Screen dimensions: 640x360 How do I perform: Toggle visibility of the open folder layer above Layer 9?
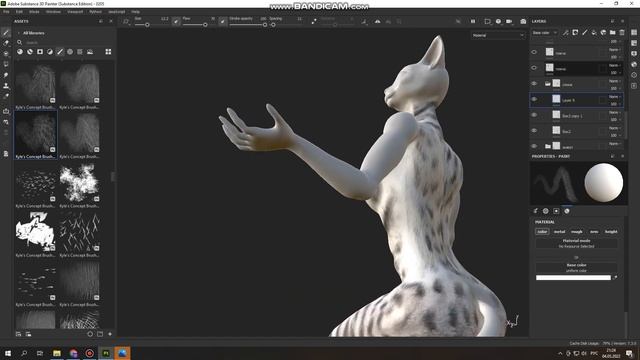pyautogui.click(x=534, y=84)
